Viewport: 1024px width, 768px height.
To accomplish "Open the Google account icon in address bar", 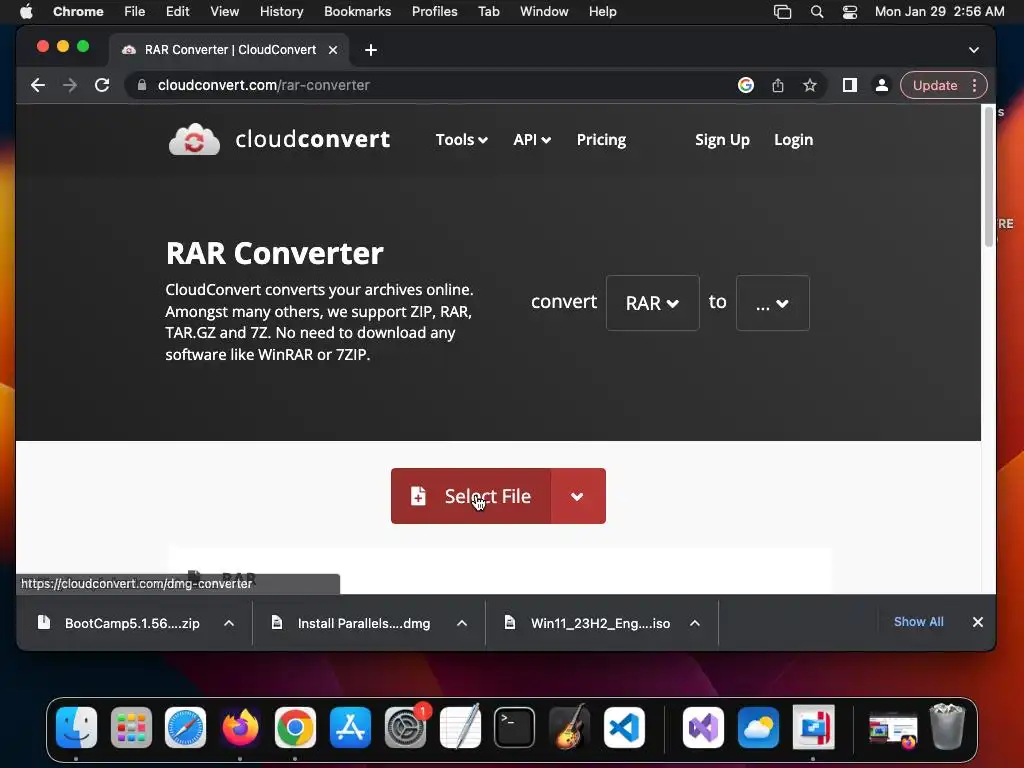I will pyautogui.click(x=746, y=85).
